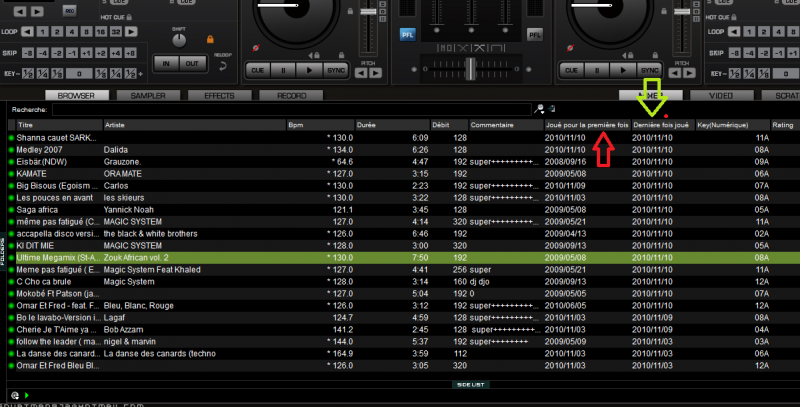Viewport: 800px width, 407px height.
Task: Select the first crossfader curve icon
Action: coord(445,48)
